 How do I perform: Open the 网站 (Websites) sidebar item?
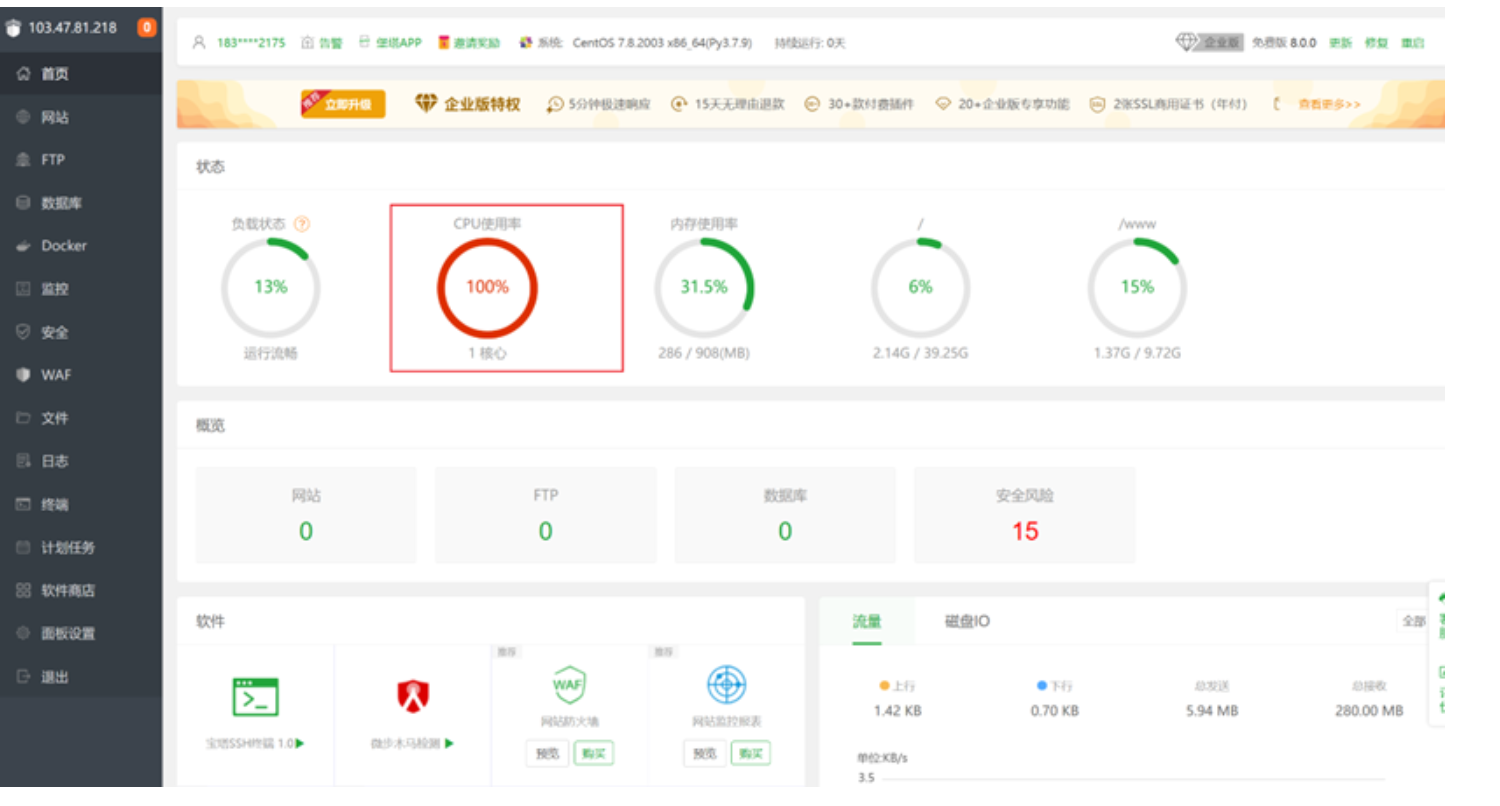[54, 117]
